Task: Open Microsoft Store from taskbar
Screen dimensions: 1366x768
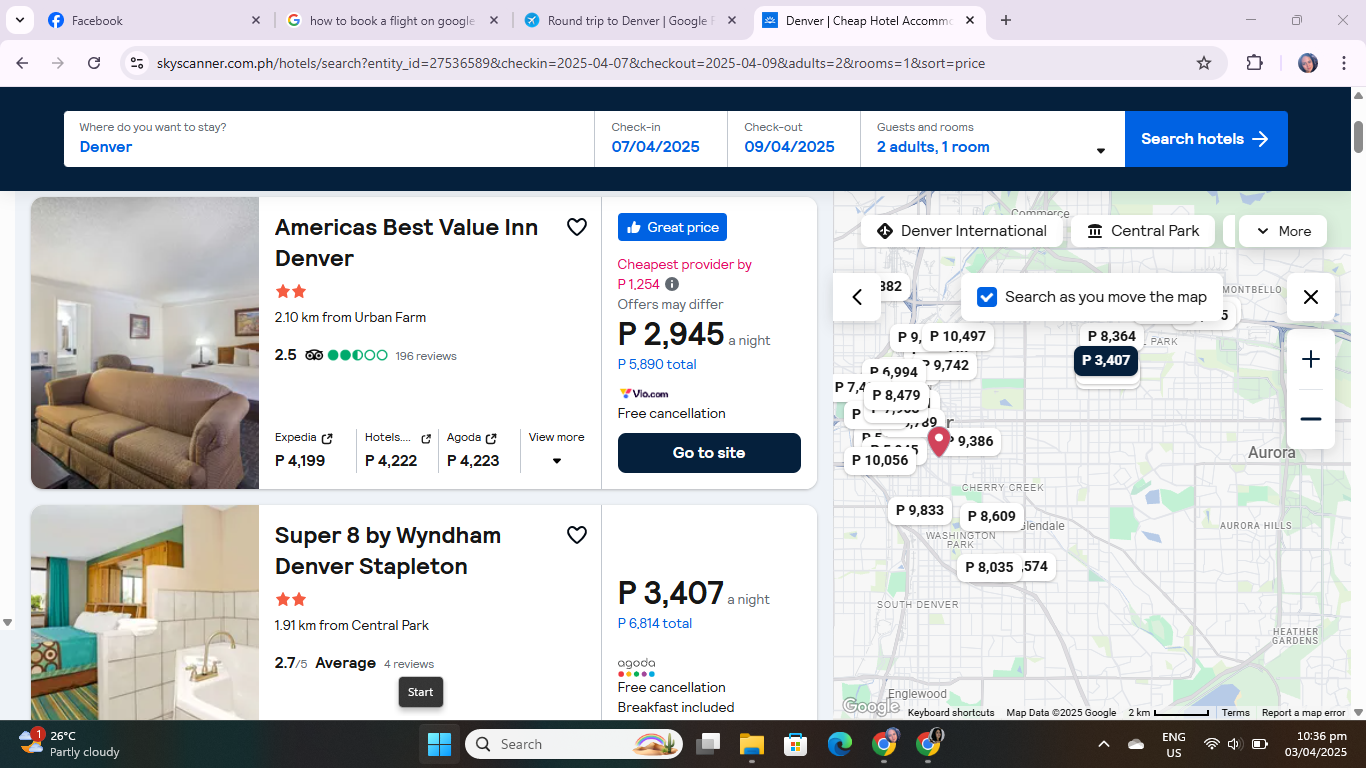Action: coord(795,744)
